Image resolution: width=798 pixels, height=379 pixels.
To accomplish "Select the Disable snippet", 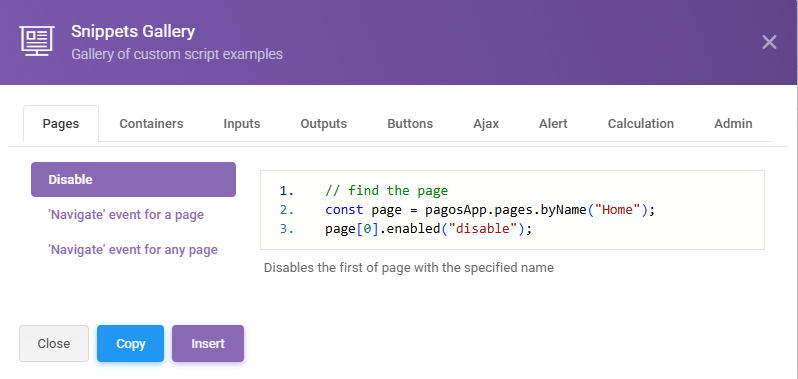I will (133, 180).
